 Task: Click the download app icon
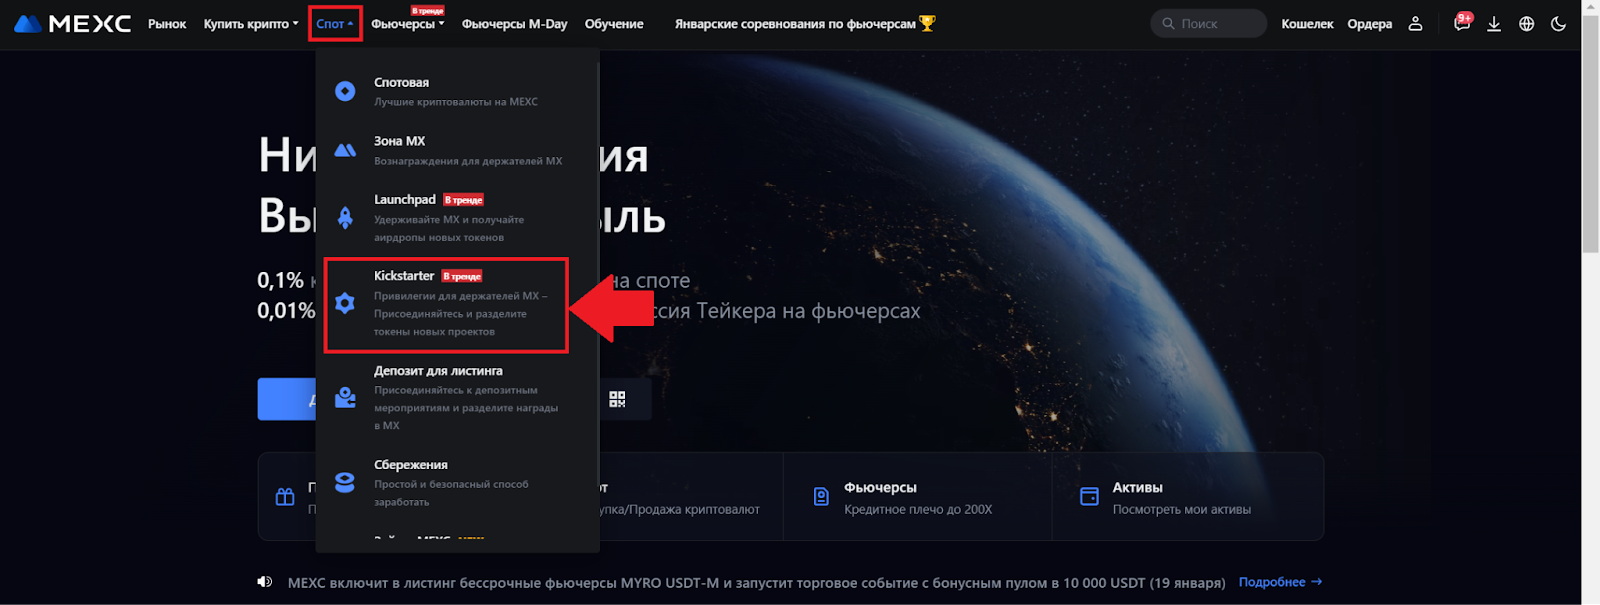[1494, 24]
